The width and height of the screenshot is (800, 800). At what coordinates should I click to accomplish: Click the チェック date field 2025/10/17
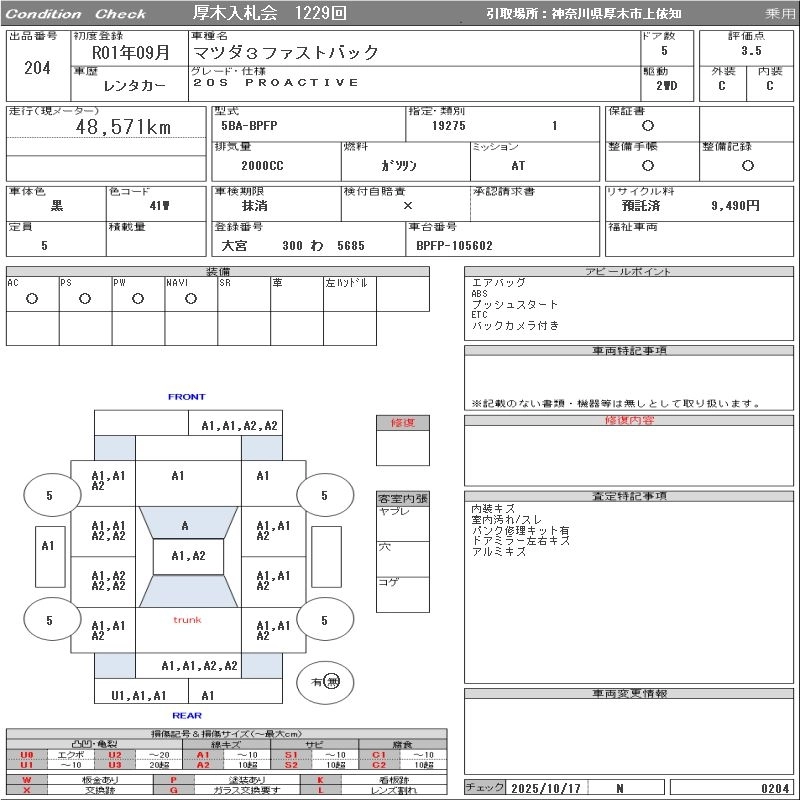coord(546,788)
